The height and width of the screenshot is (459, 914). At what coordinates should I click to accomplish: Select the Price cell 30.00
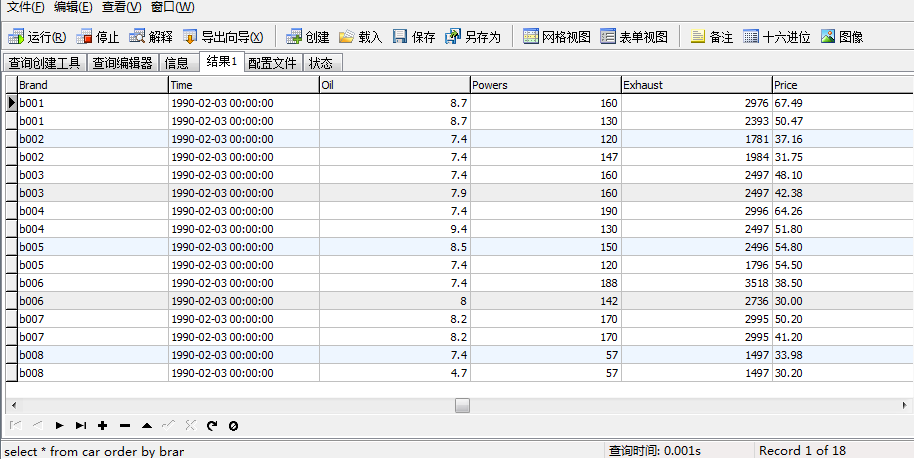click(x=843, y=302)
